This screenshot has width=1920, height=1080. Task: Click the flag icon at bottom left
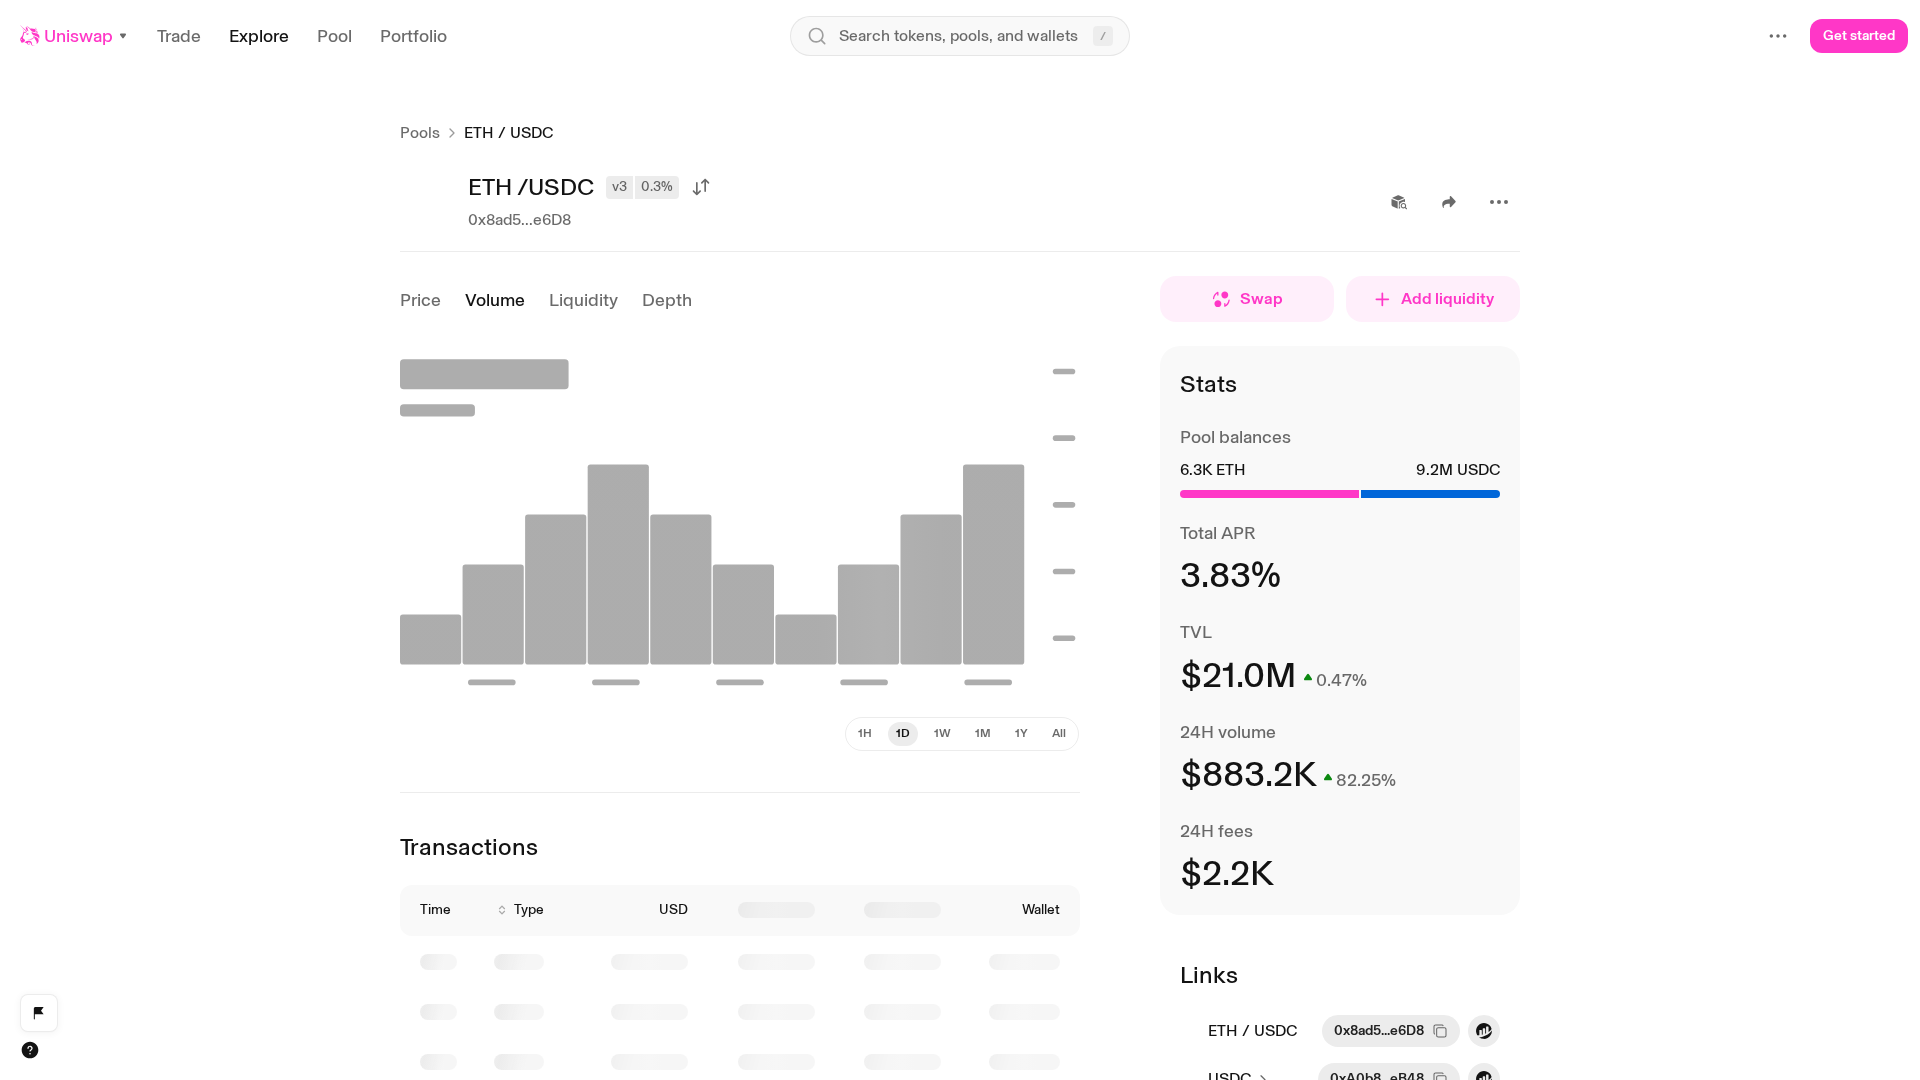pyautogui.click(x=39, y=1013)
